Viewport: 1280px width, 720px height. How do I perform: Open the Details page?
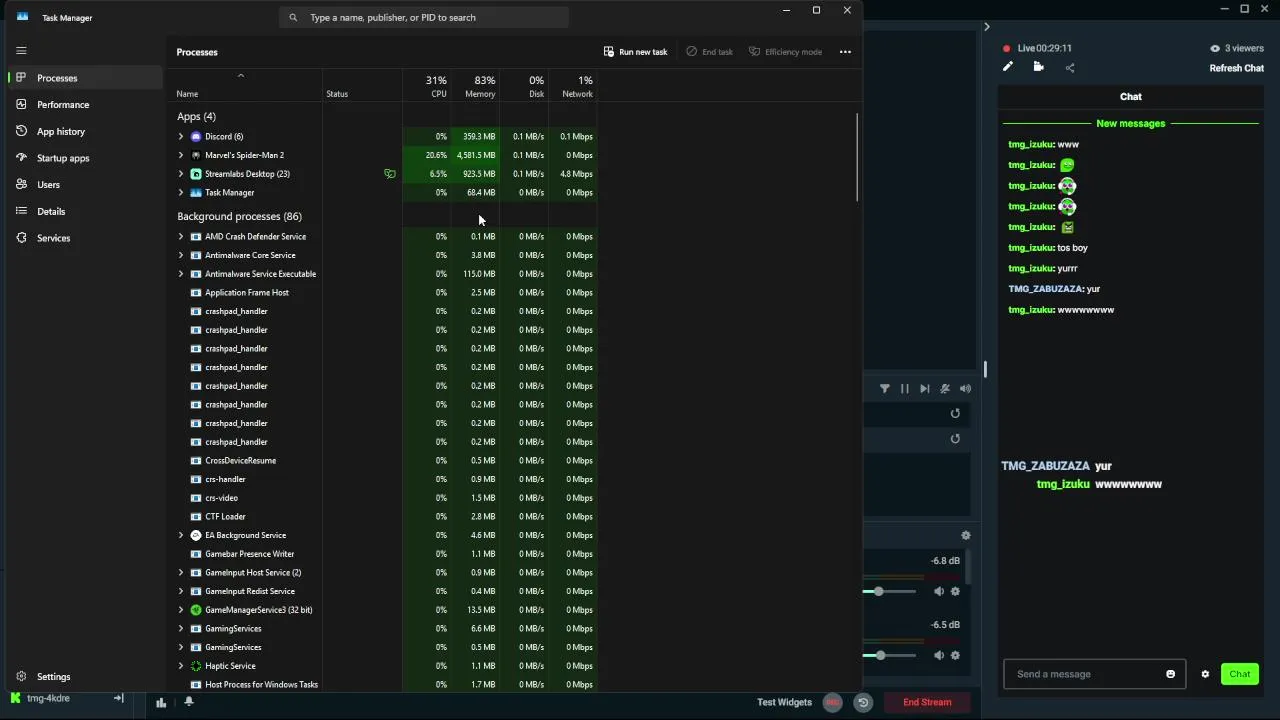[x=84, y=211]
